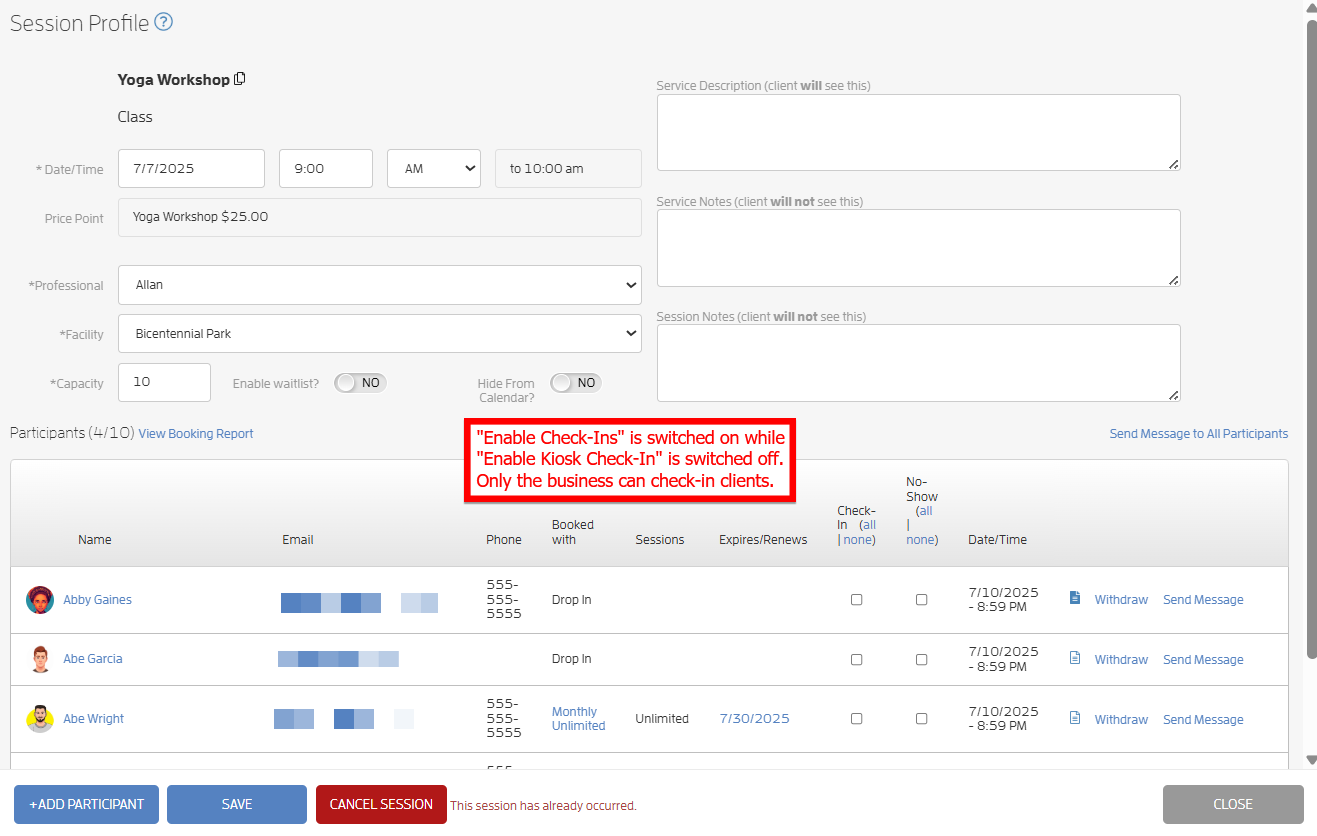1317x836 pixels.
Task: Copy the Yoga Workshop session icon
Action: (240, 79)
